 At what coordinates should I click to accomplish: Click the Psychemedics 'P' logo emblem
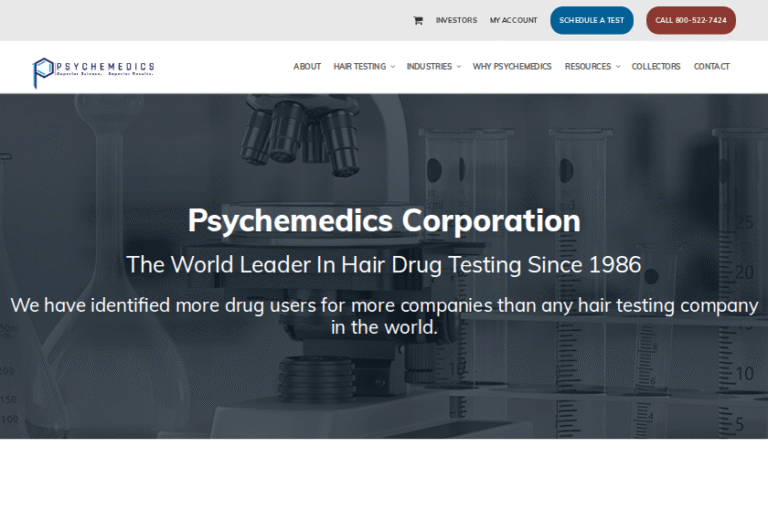43,70
